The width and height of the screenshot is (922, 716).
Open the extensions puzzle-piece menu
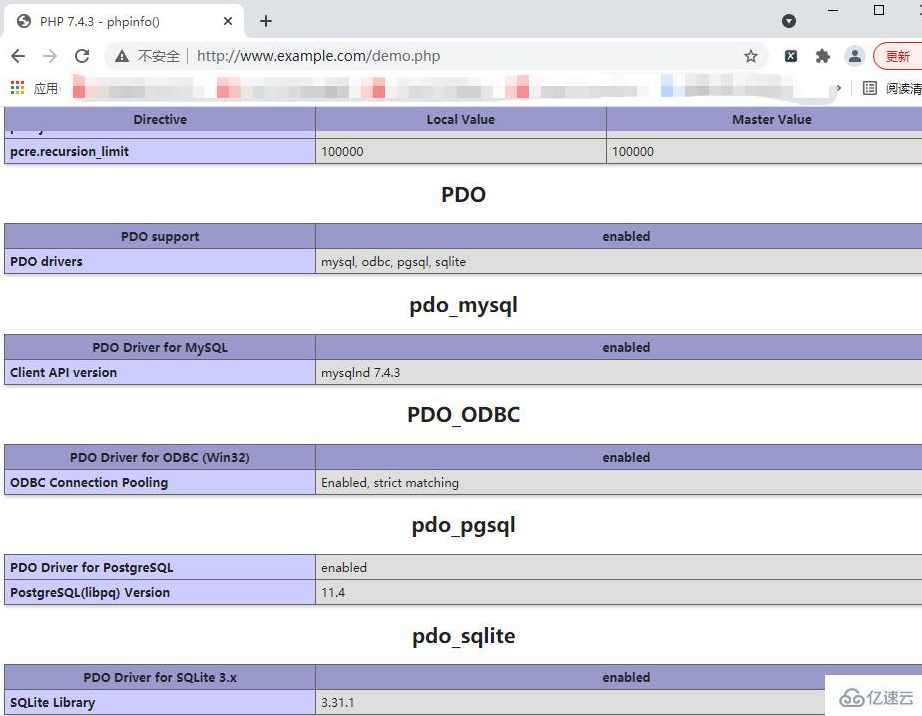[x=822, y=56]
